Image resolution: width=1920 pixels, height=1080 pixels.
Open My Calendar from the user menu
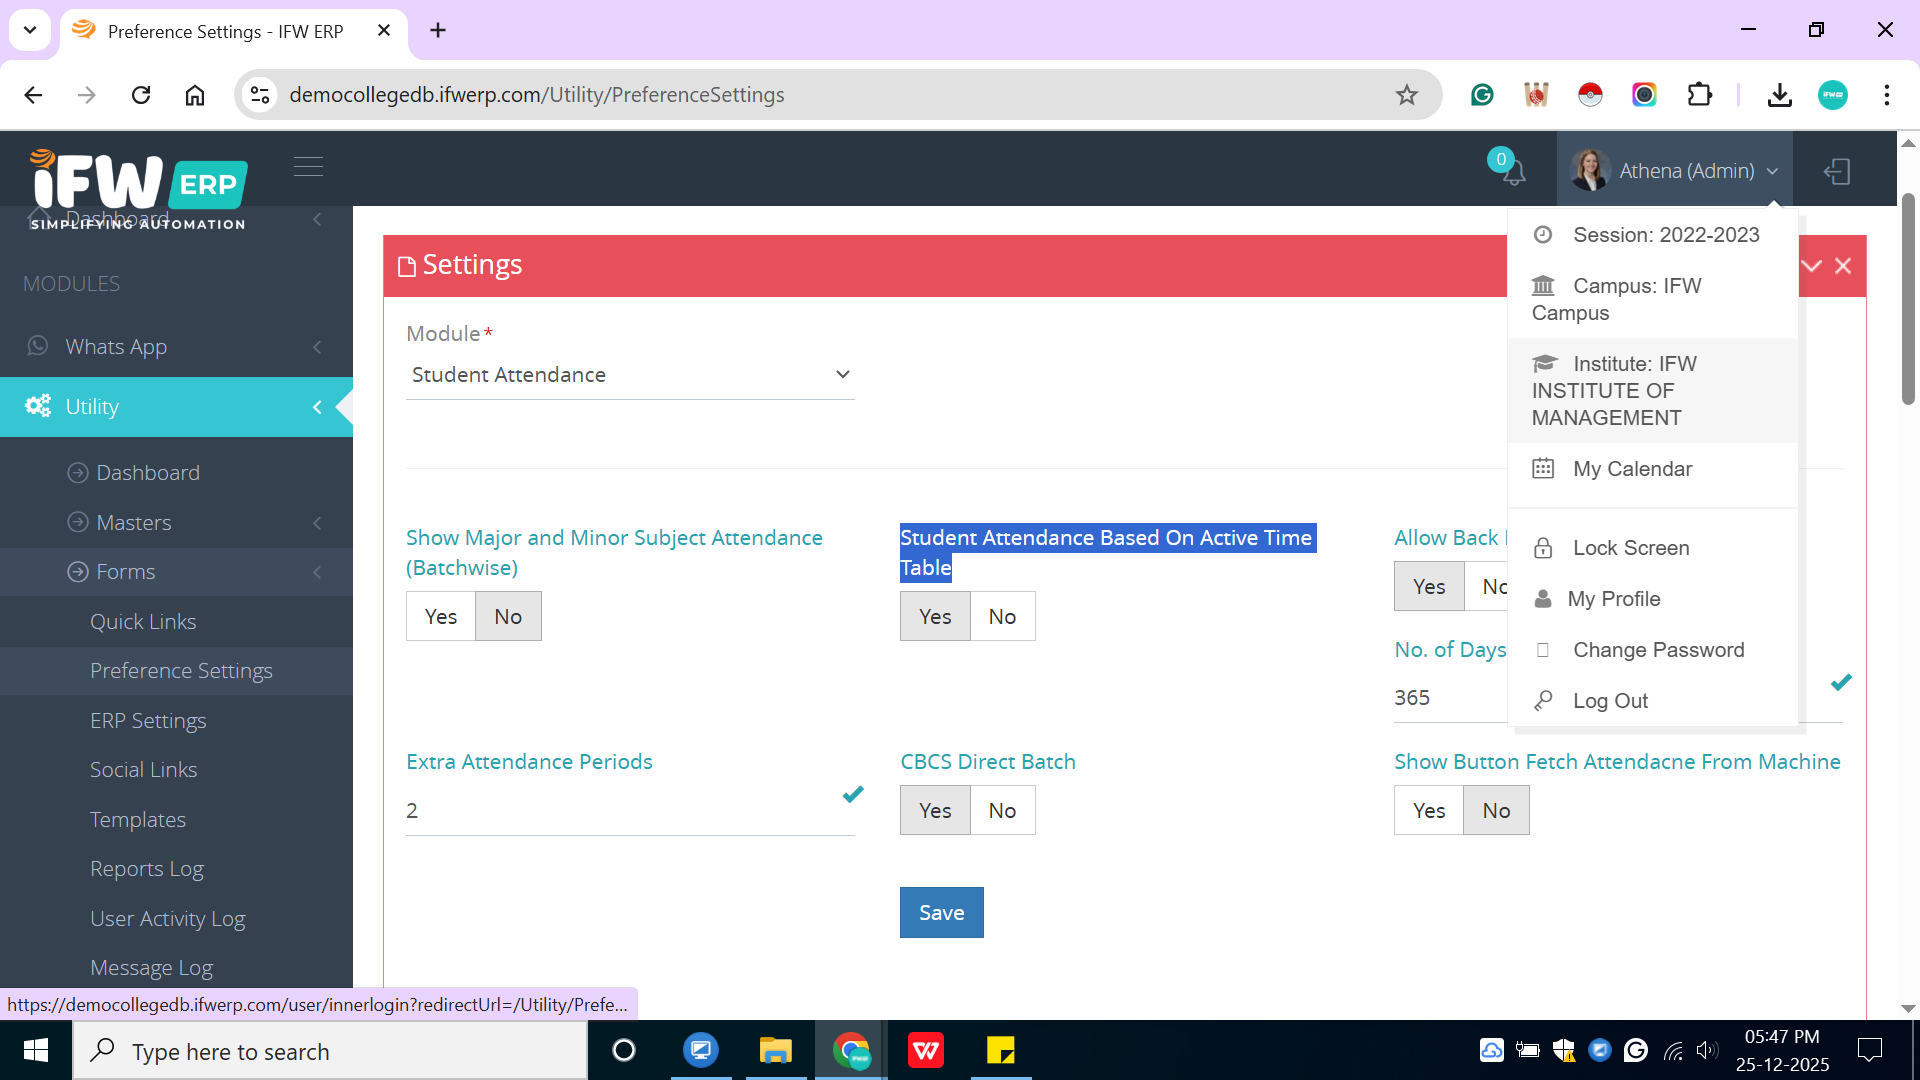tap(1631, 469)
